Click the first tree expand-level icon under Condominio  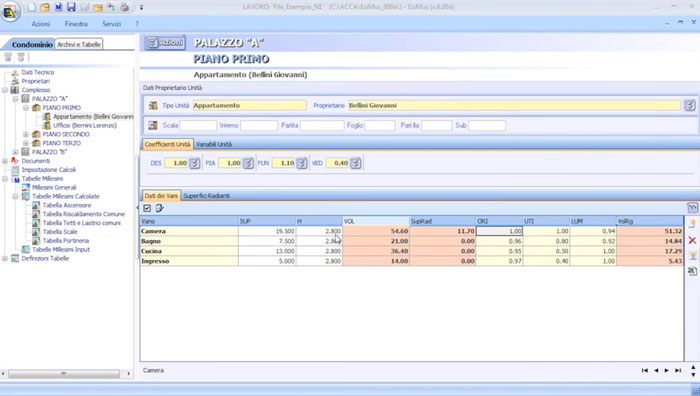8,57
